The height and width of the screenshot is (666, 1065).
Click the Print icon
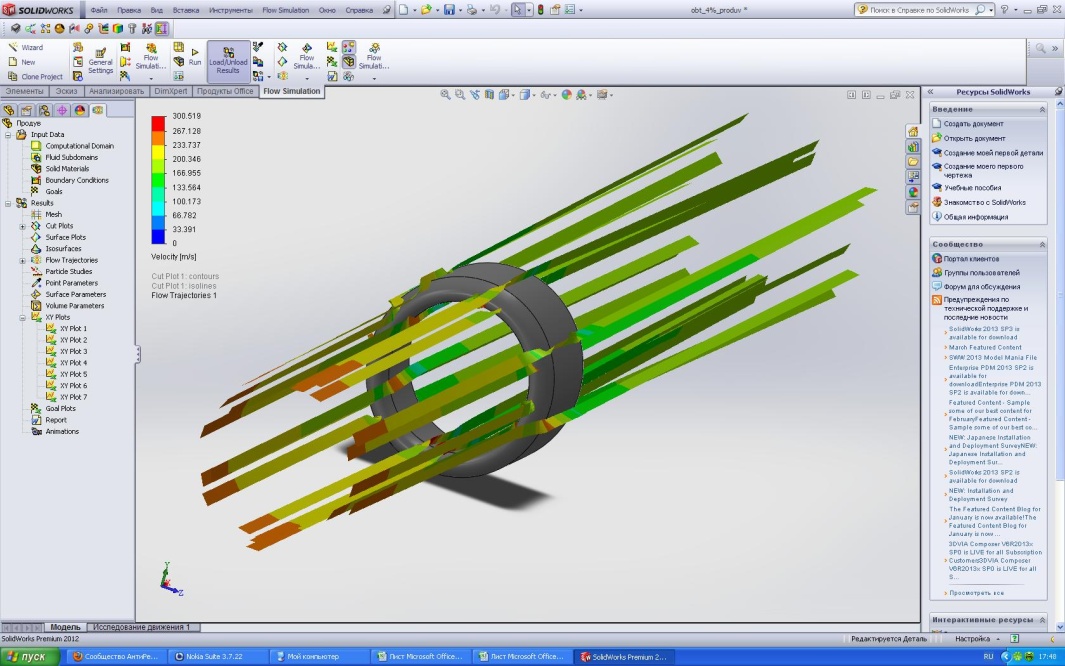471,10
